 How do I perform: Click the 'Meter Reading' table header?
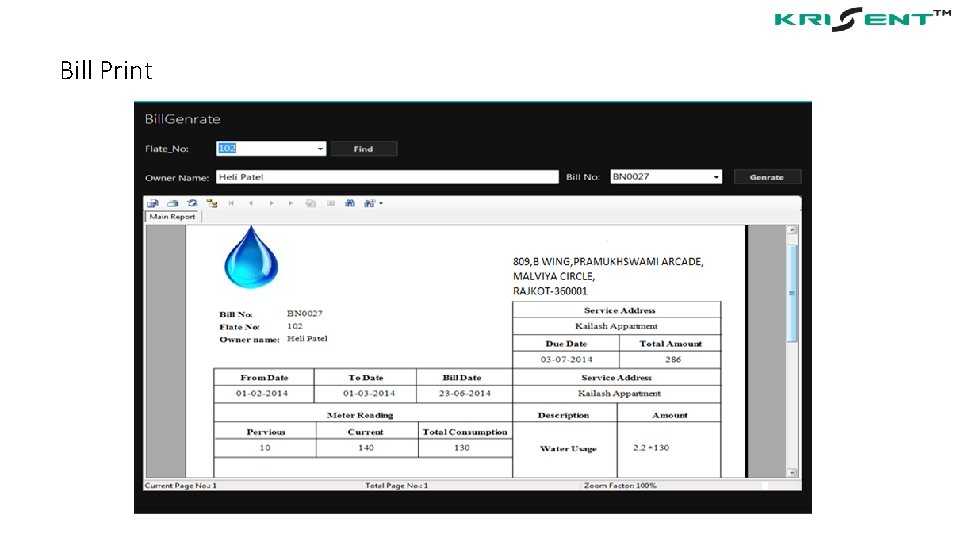(x=360, y=415)
